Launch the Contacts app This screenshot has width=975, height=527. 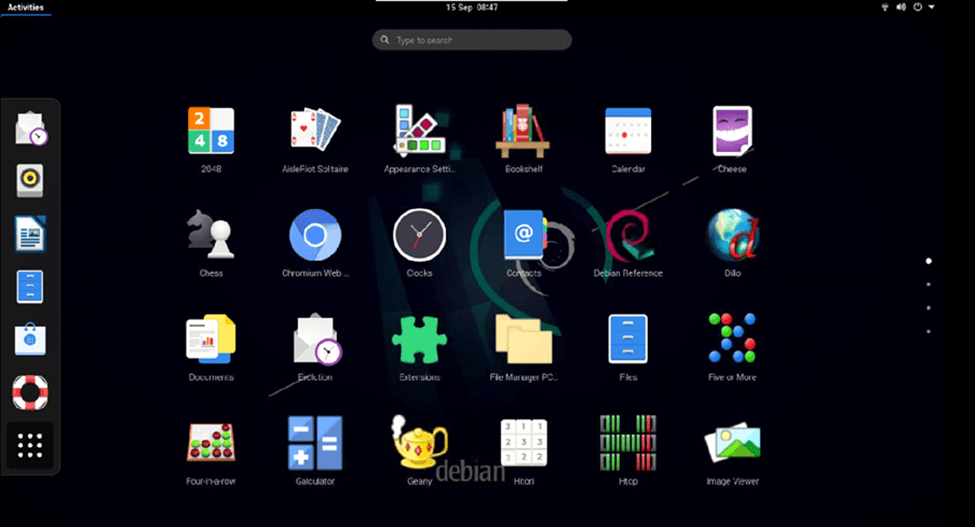(524, 234)
